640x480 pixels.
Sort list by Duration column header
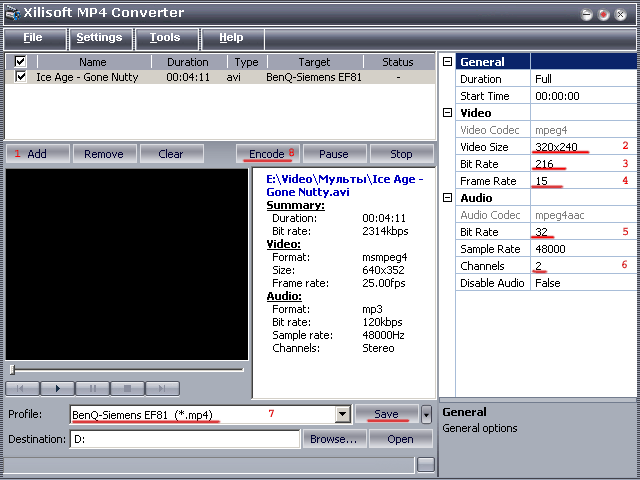click(189, 62)
